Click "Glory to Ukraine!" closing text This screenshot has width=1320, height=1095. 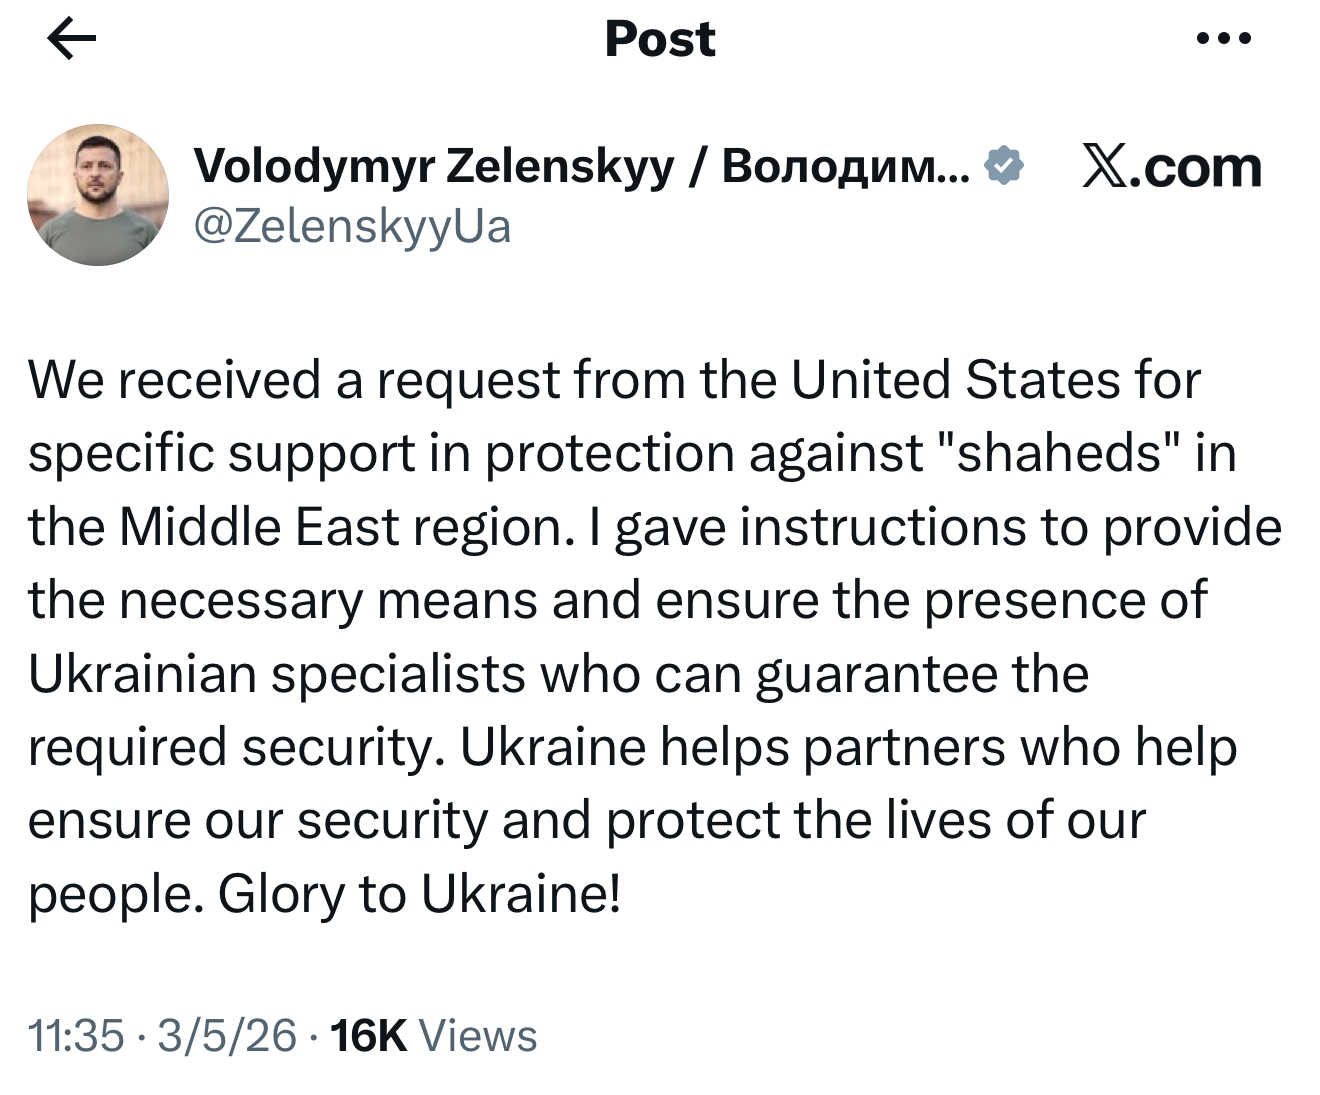click(x=420, y=893)
